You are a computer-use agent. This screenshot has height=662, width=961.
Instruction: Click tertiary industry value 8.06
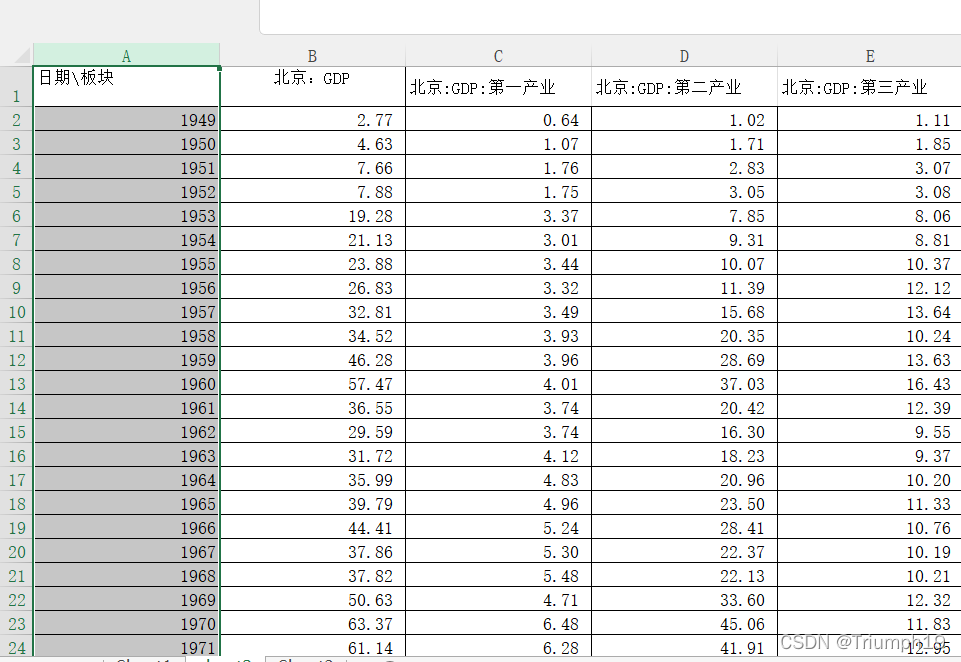click(x=870, y=216)
